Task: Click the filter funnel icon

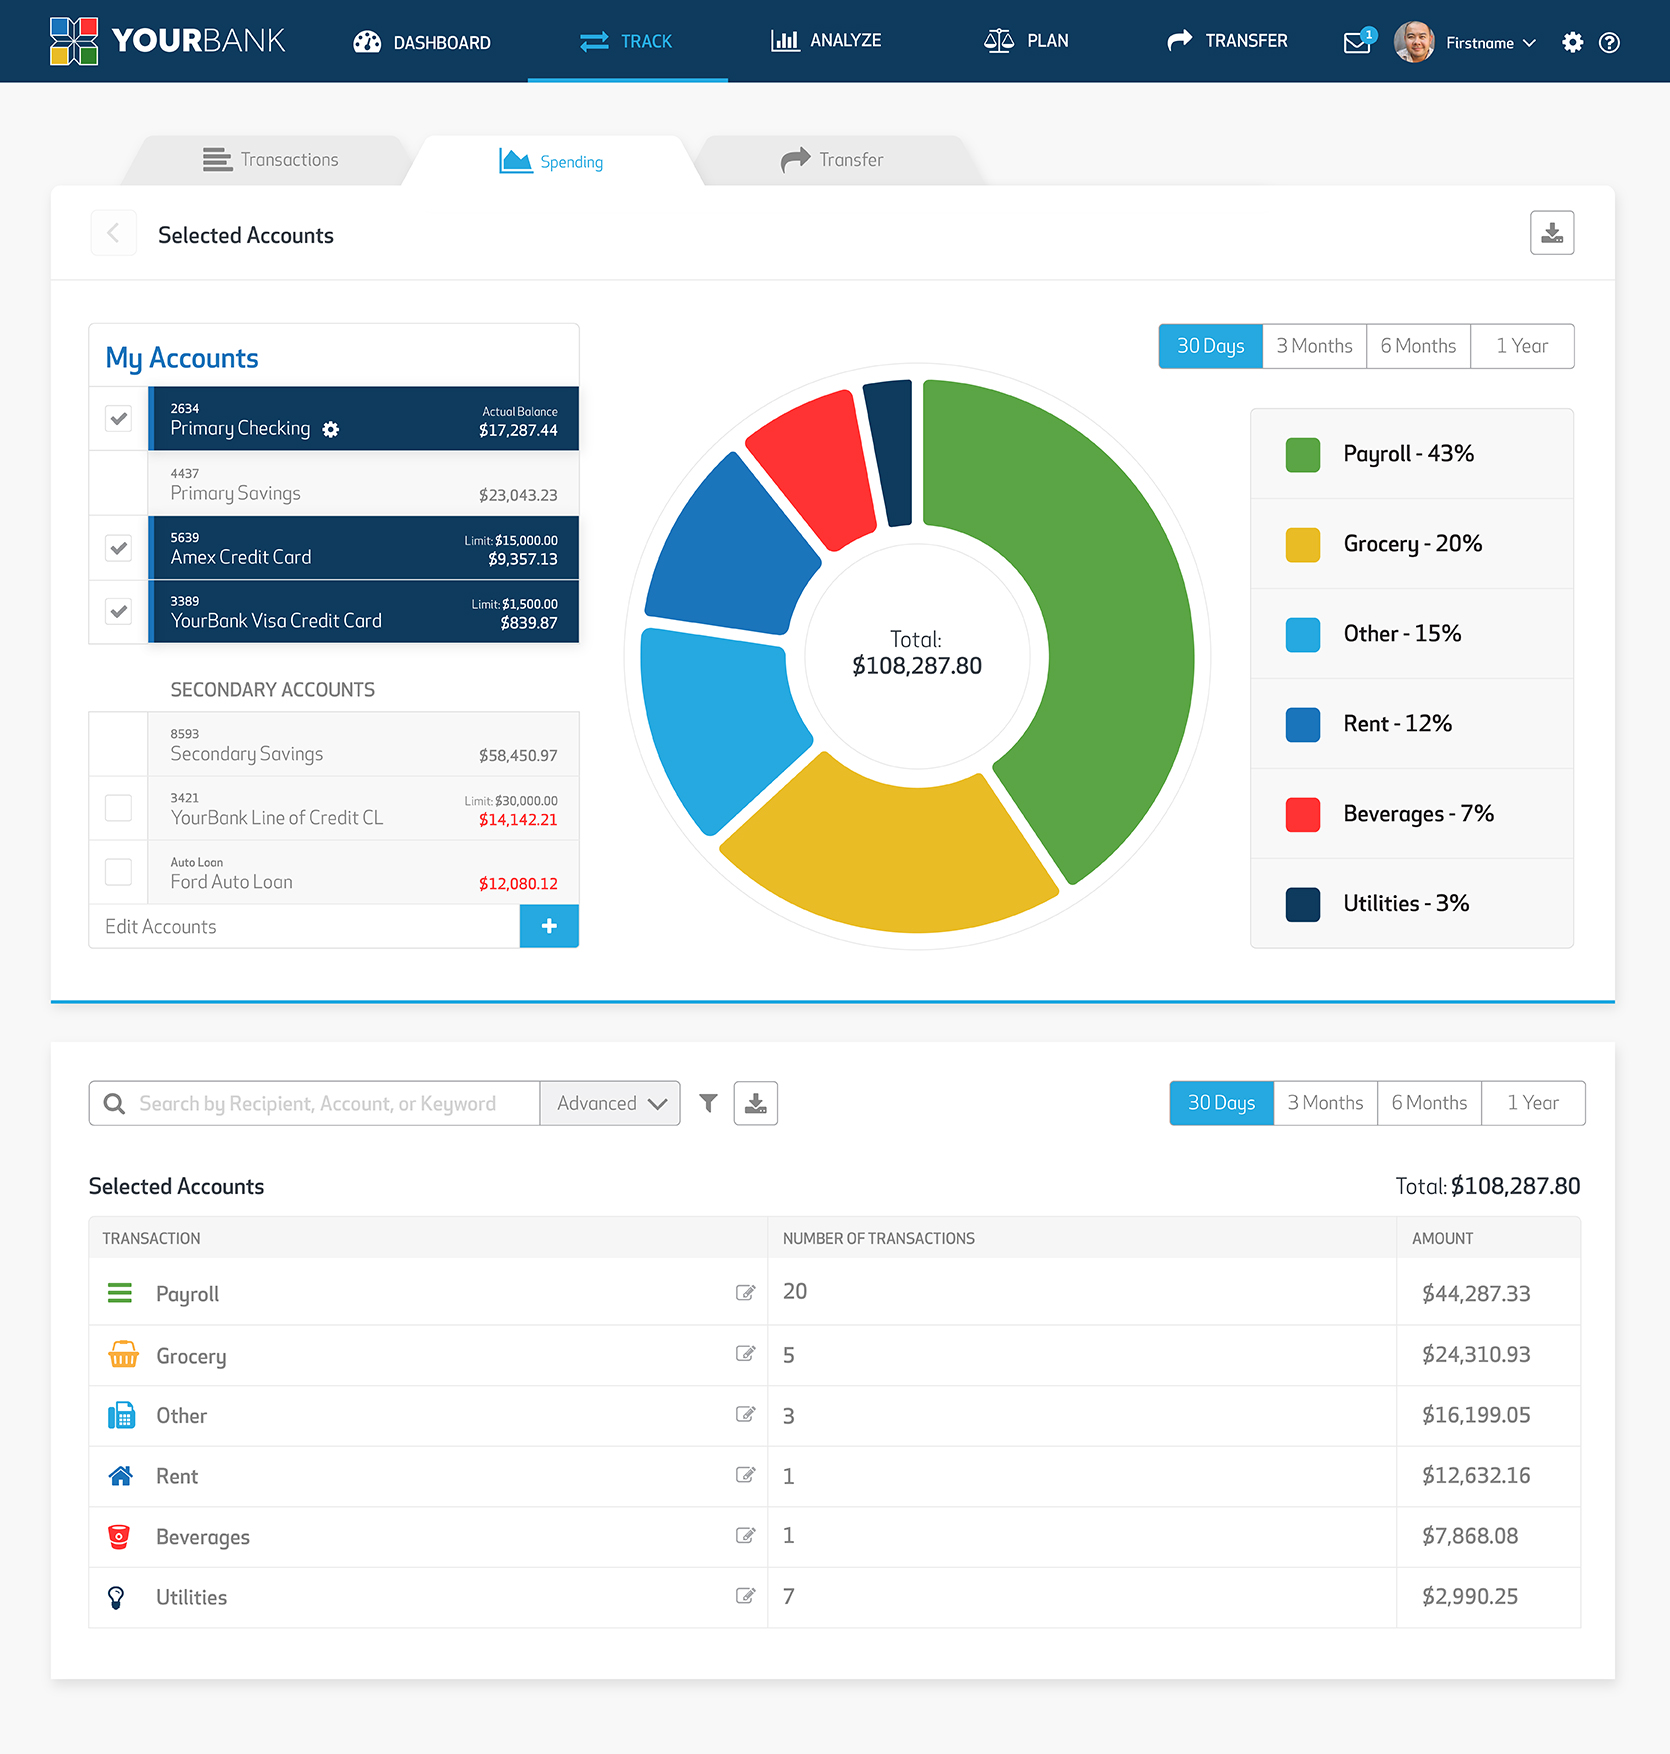Action: pos(708,1103)
